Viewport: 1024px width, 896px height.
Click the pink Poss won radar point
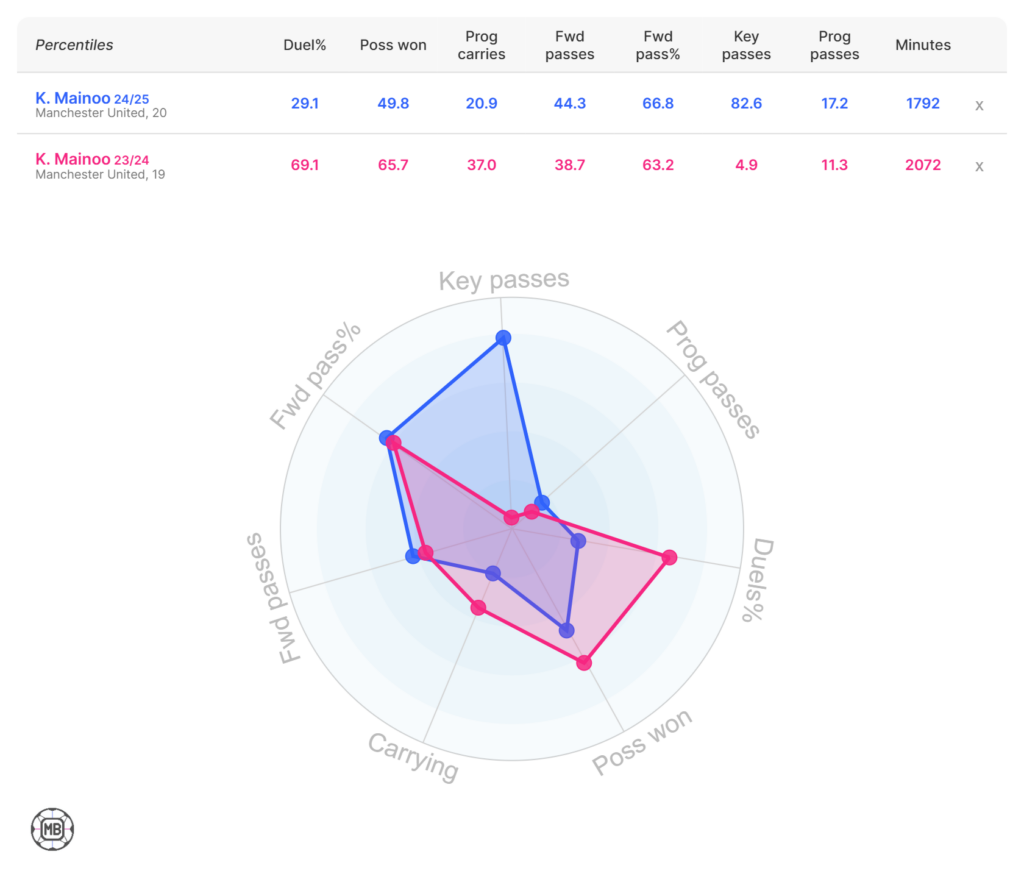coord(585,662)
